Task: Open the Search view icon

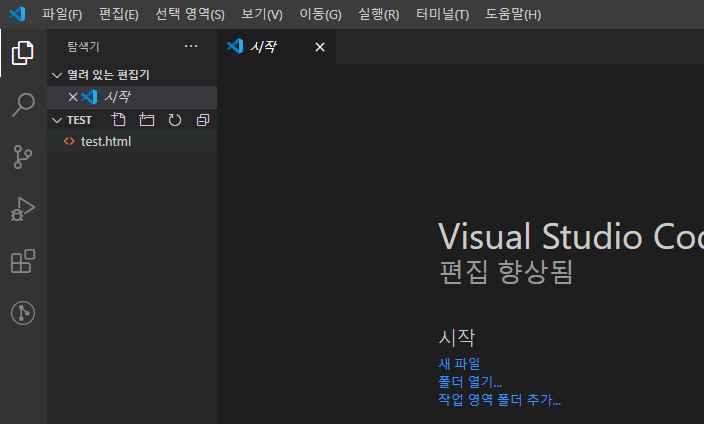Action: [22, 105]
